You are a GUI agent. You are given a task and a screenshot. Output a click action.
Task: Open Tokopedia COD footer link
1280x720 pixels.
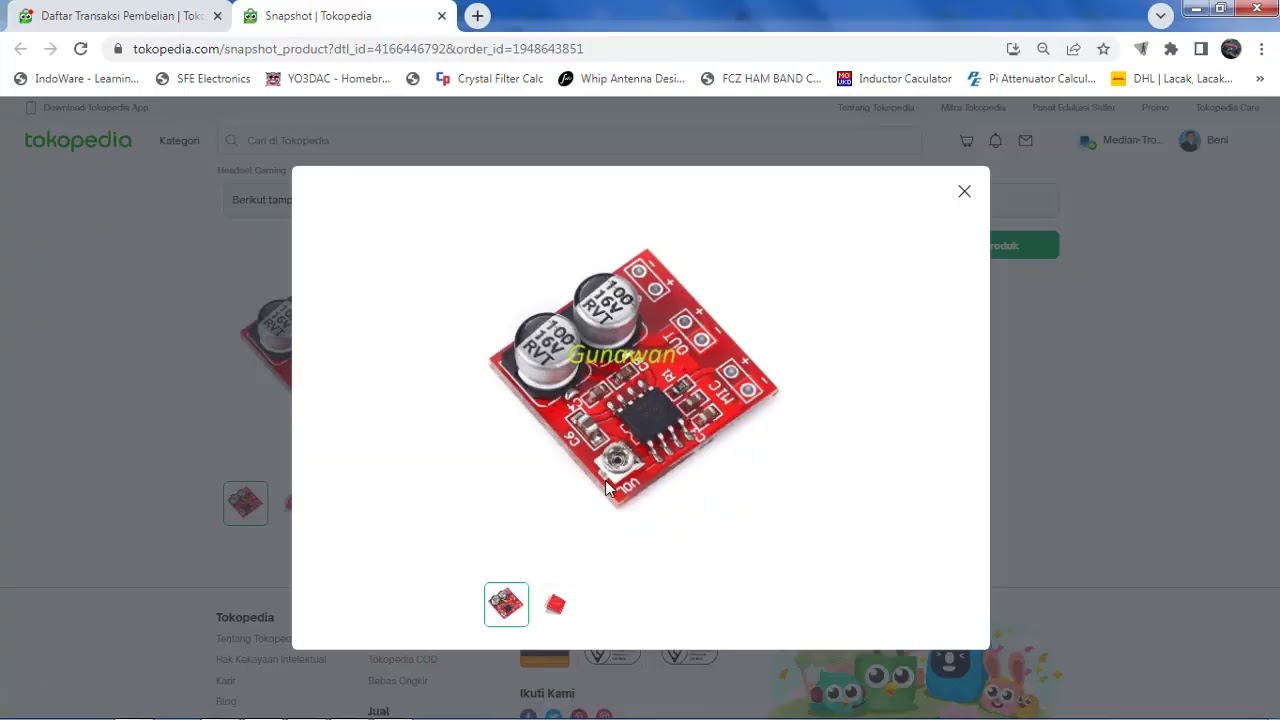pos(402,660)
